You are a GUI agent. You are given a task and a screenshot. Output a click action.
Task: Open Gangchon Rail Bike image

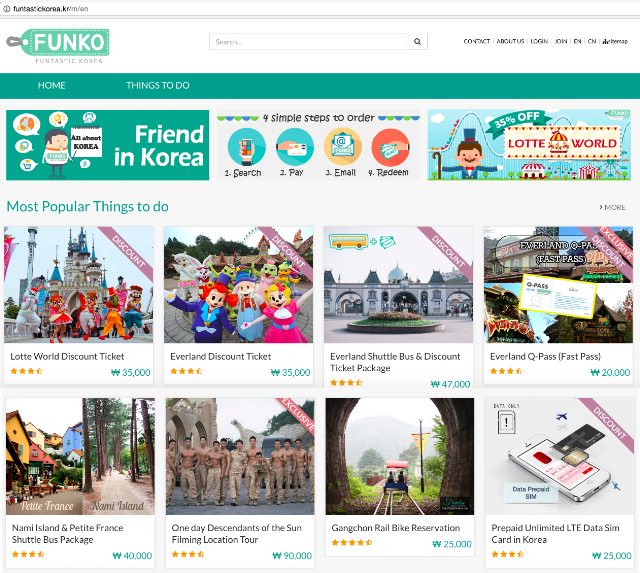(x=400, y=456)
